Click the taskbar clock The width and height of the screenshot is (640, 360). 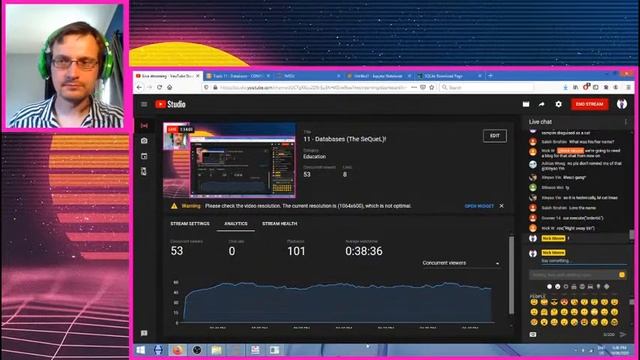pos(619,350)
